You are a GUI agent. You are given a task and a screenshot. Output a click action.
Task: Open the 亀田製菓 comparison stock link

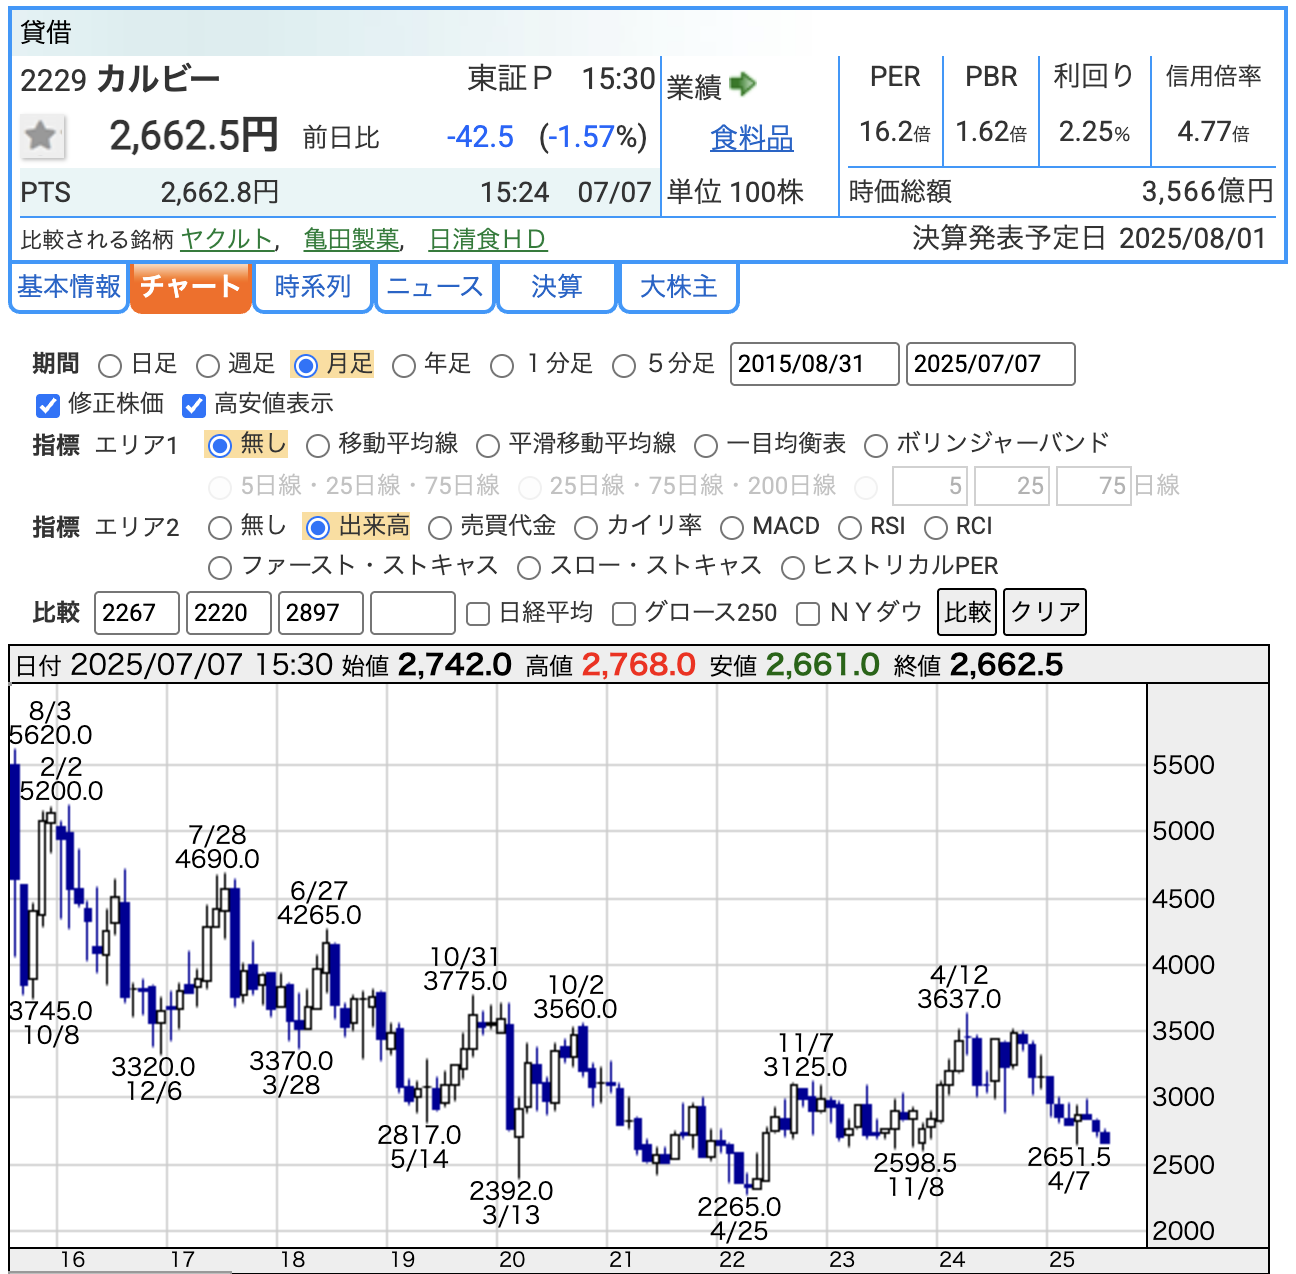[x=351, y=240]
